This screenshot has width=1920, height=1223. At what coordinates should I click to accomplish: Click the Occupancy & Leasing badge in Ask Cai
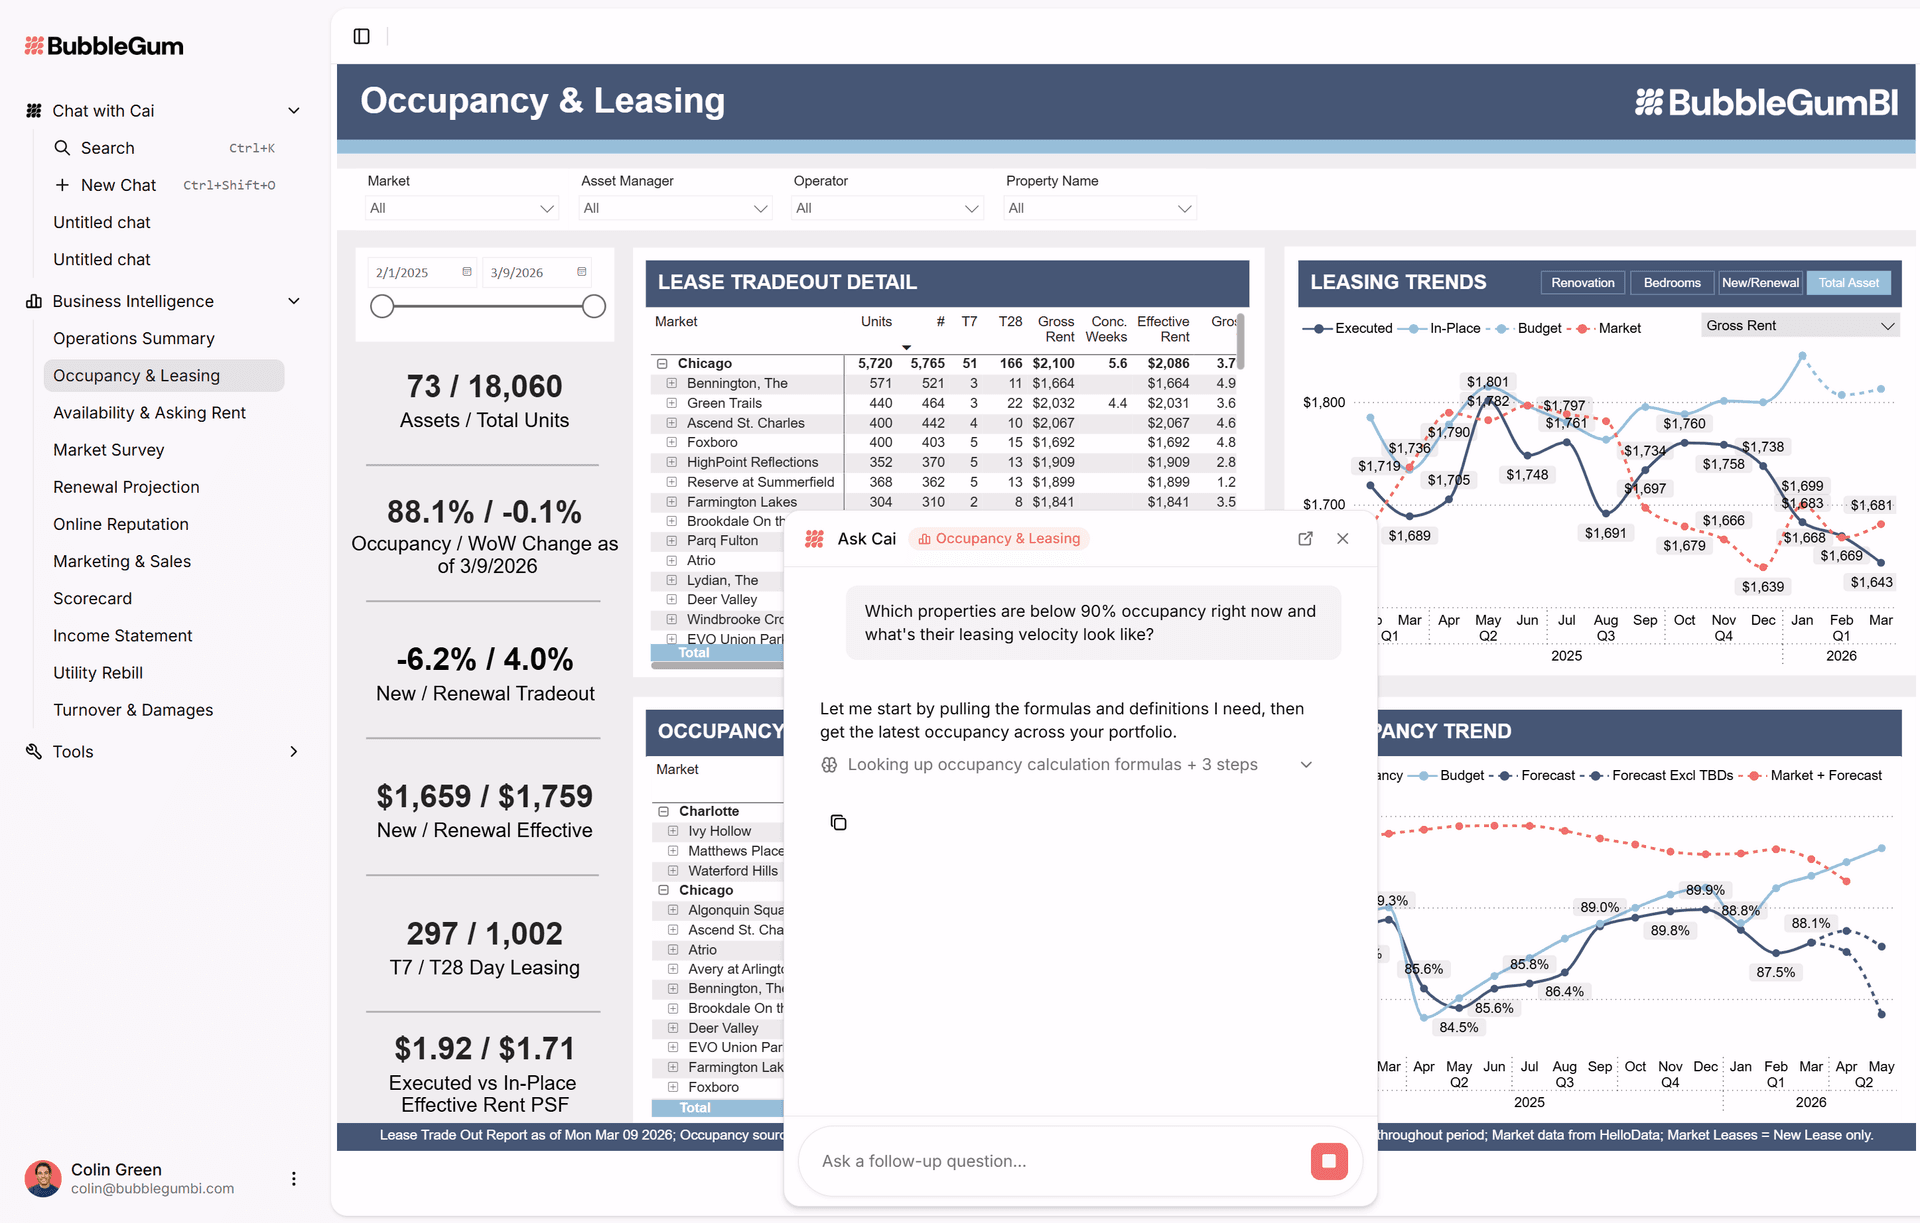click(998, 538)
